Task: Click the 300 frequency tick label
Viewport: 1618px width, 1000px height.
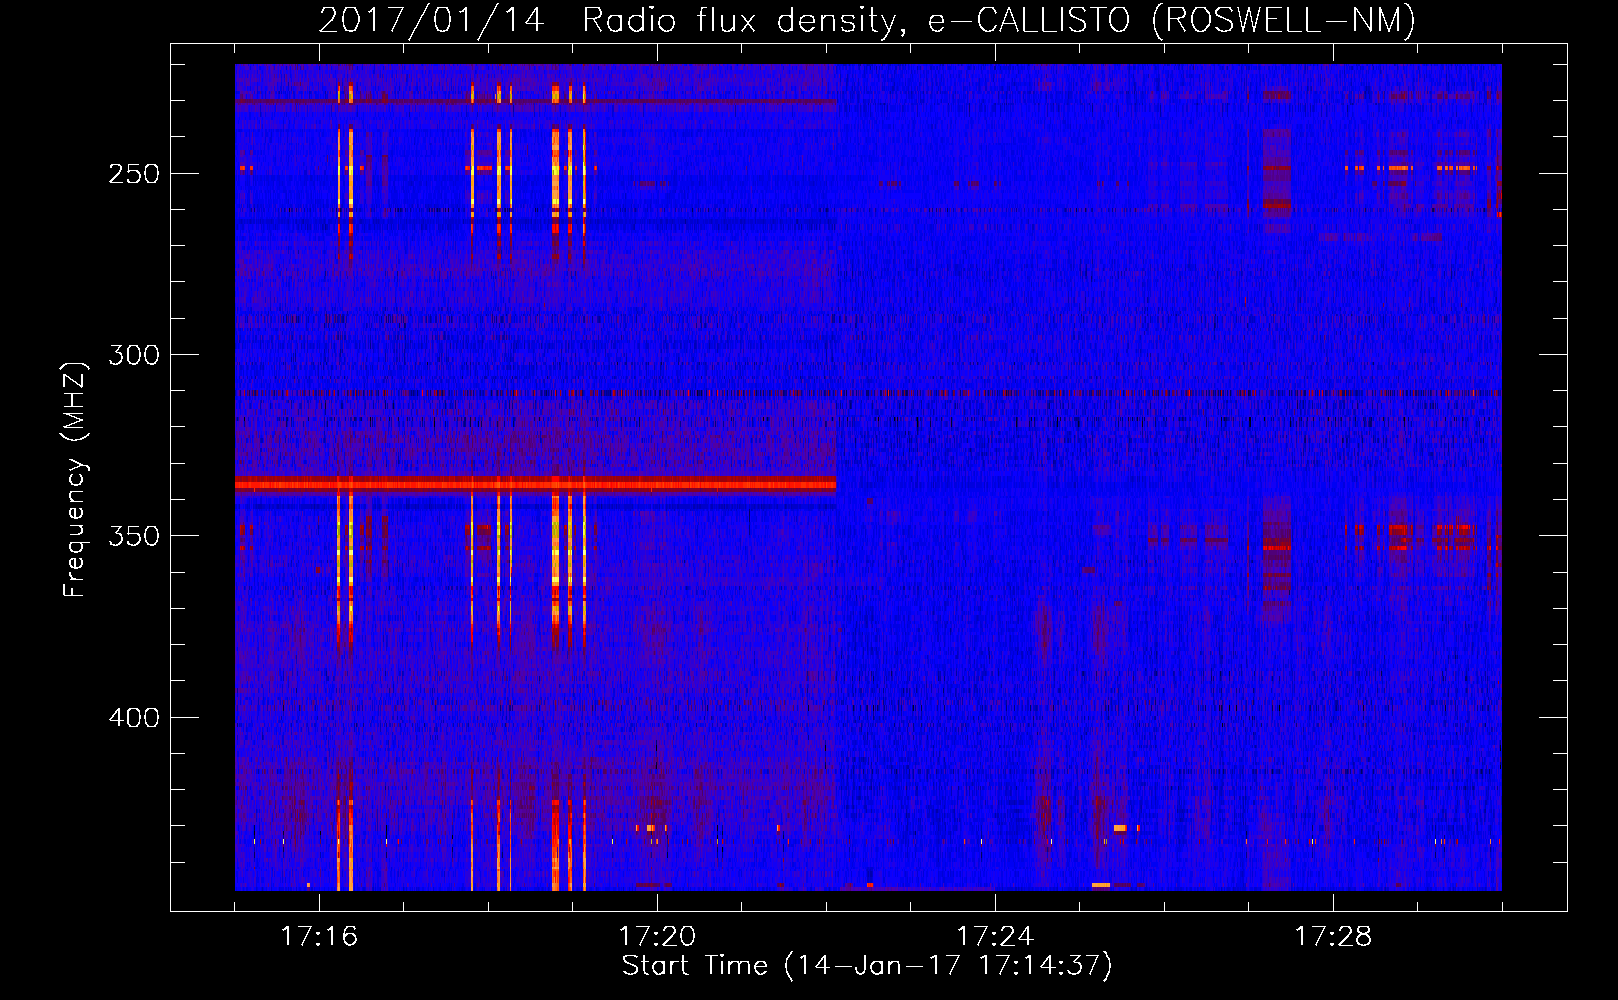Action: pyautogui.click(x=134, y=355)
